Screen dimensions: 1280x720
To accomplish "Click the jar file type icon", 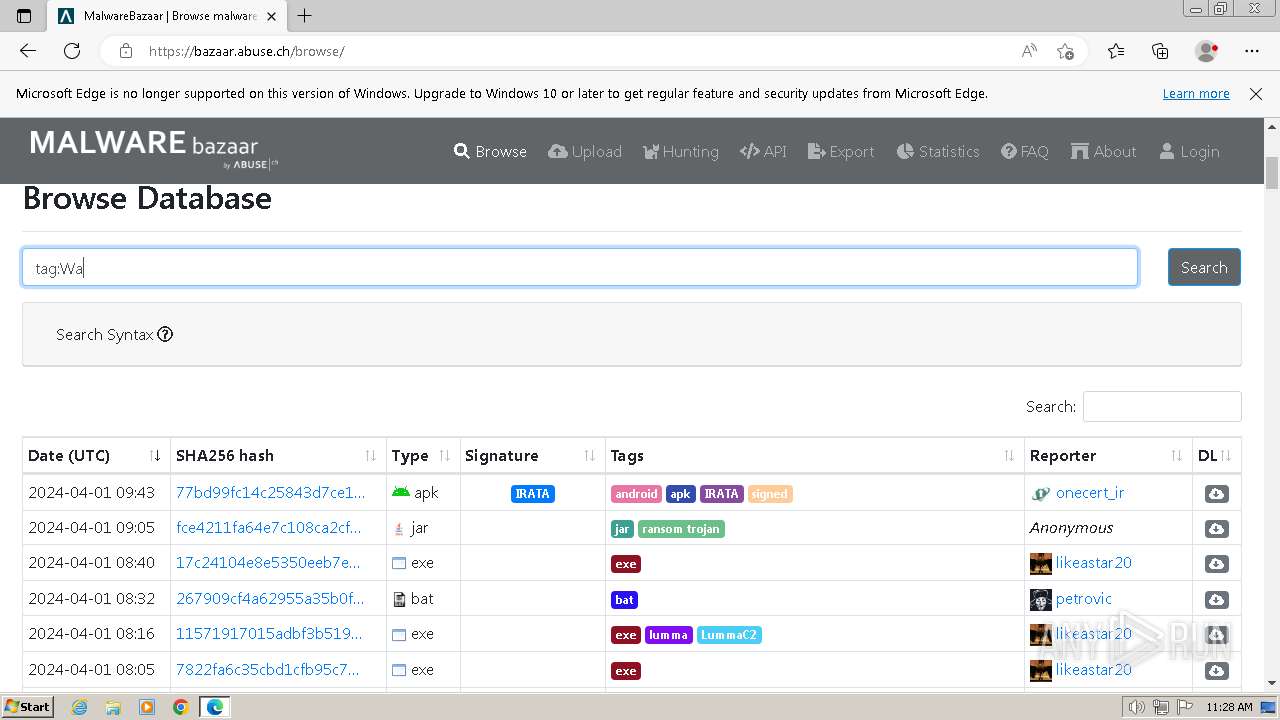I will (x=399, y=528).
